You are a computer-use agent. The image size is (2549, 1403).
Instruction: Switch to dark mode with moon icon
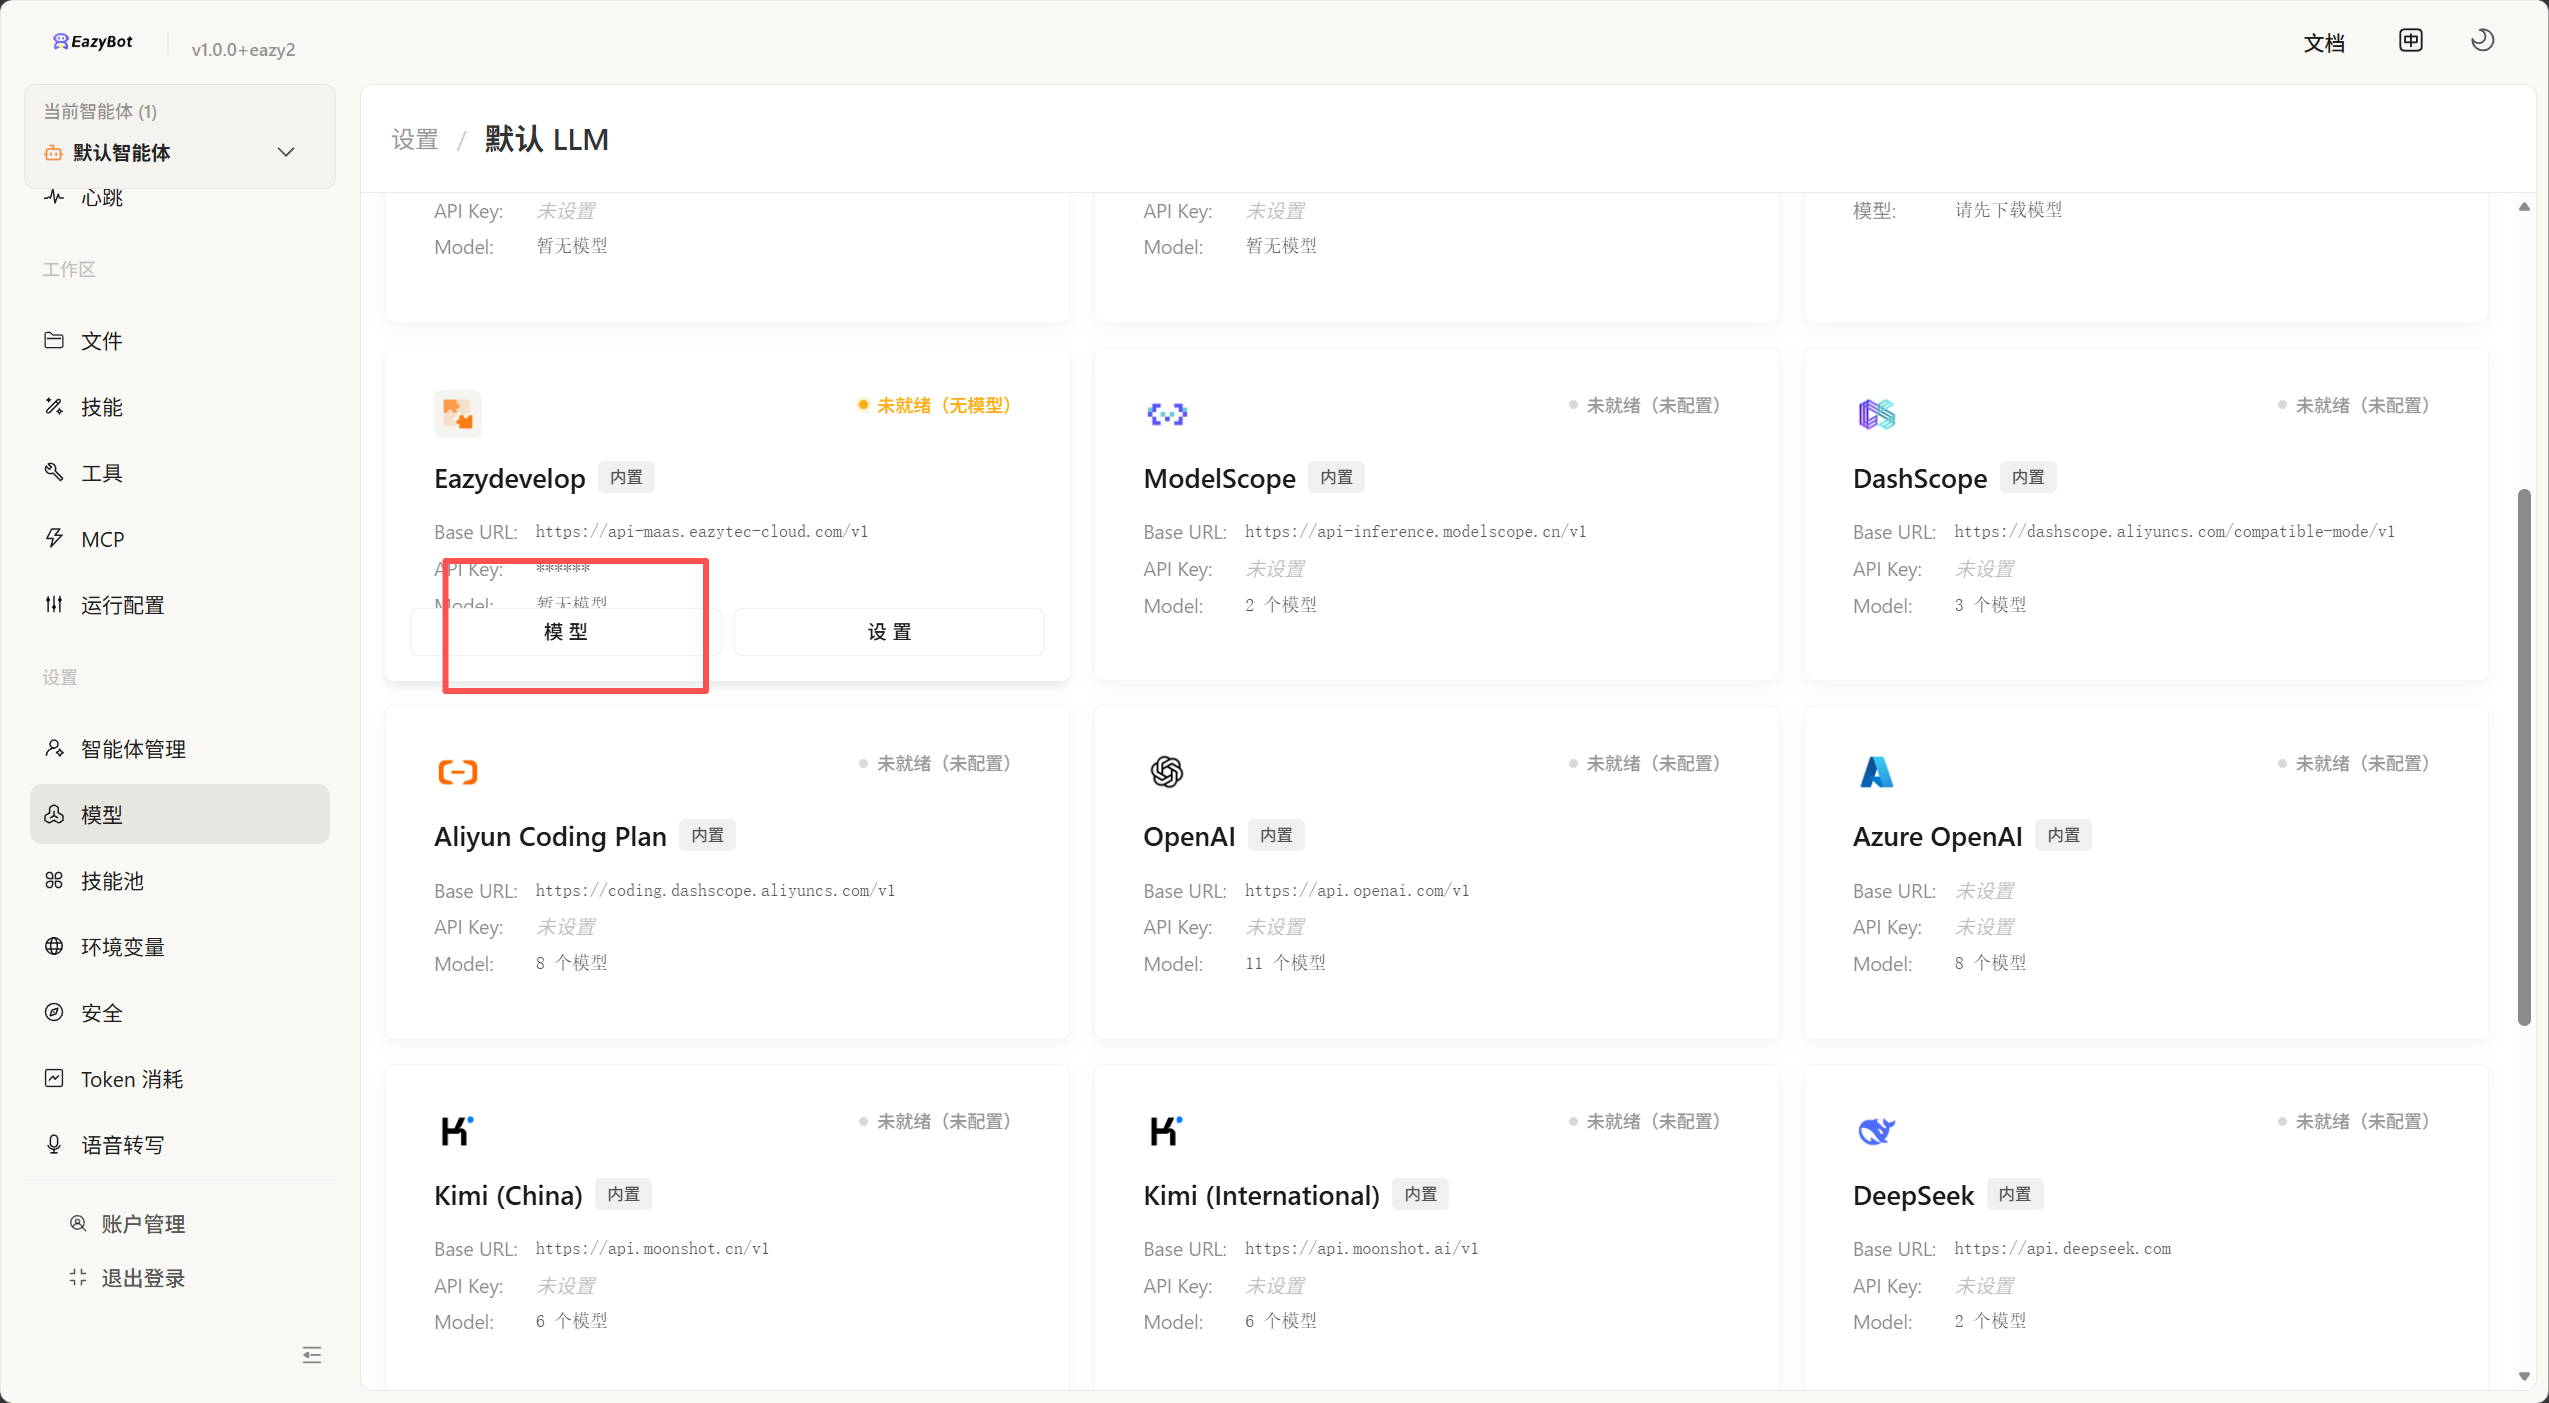pos(2482,40)
